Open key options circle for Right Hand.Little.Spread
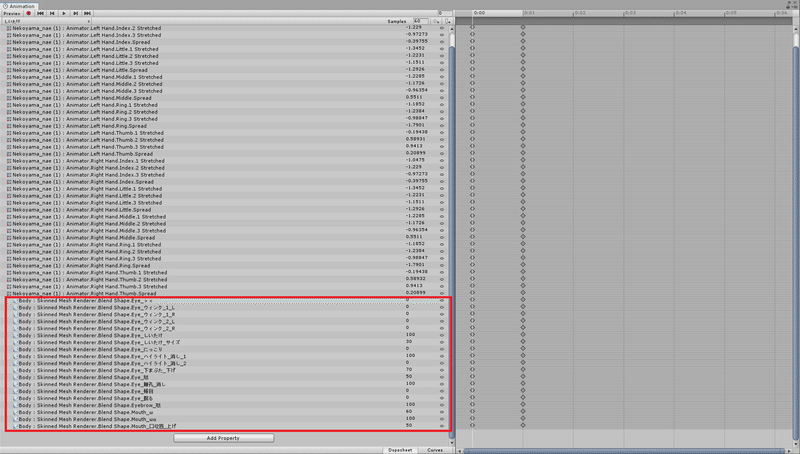This screenshot has width=800, height=454. point(442,210)
